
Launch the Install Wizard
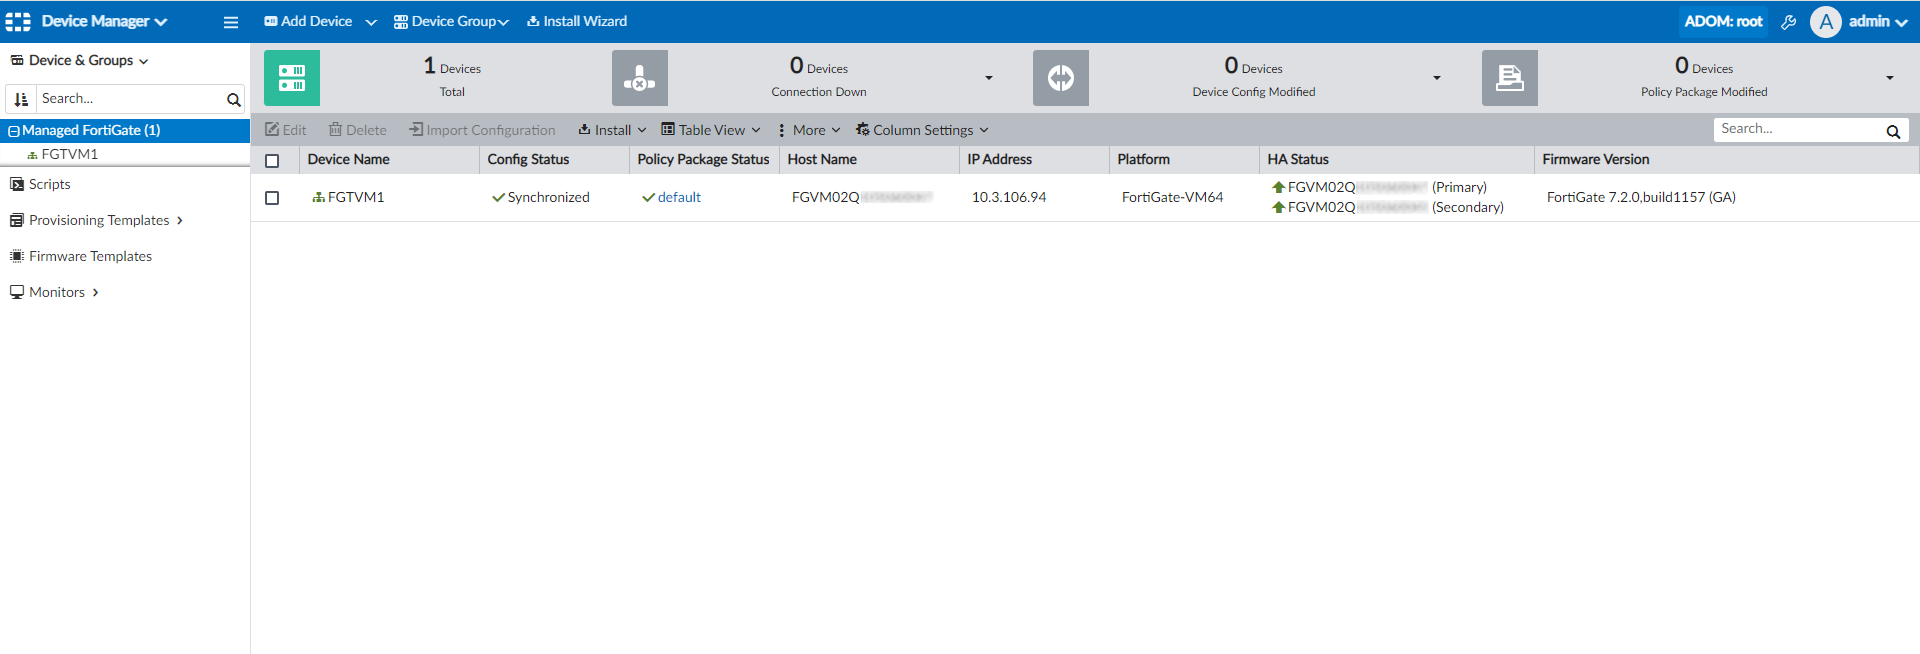[577, 21]
